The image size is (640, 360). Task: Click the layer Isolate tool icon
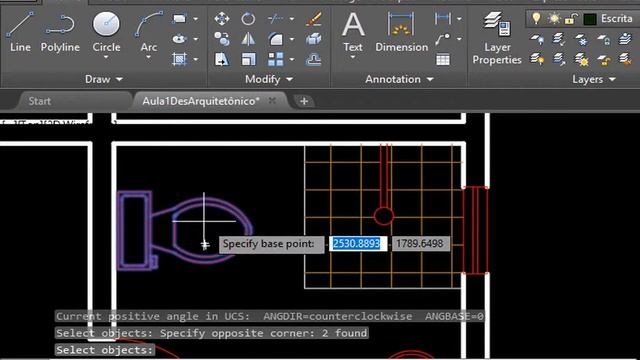coord(559,39)
